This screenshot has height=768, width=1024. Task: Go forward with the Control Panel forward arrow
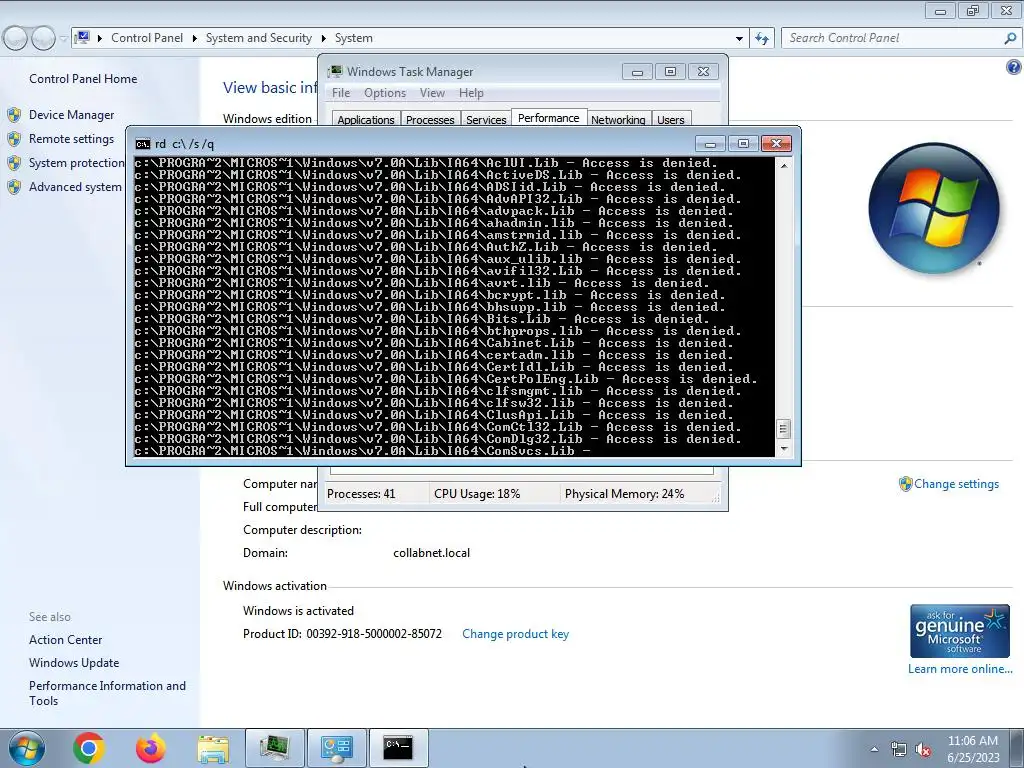(x=43, y=39)
